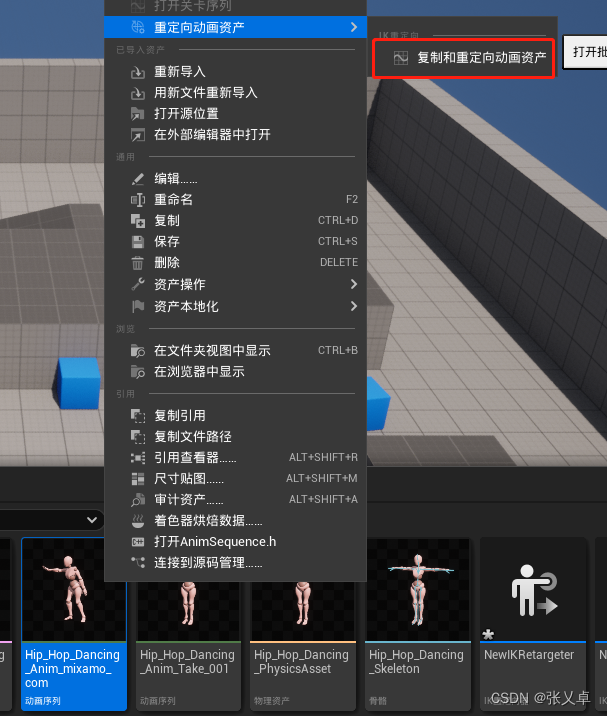Viewport: 607px width, 716px height.
Task: Click the copy icon beside 复制引用
Action: (x=138, y=416)
